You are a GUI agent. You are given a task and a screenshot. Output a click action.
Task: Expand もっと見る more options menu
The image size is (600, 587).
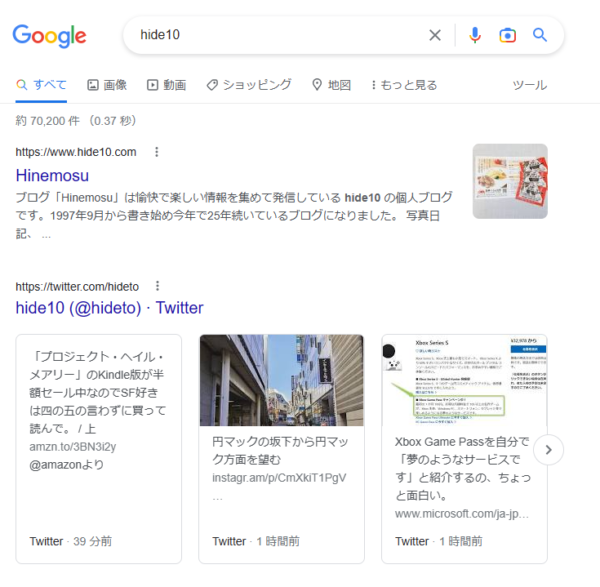point(404,85)
